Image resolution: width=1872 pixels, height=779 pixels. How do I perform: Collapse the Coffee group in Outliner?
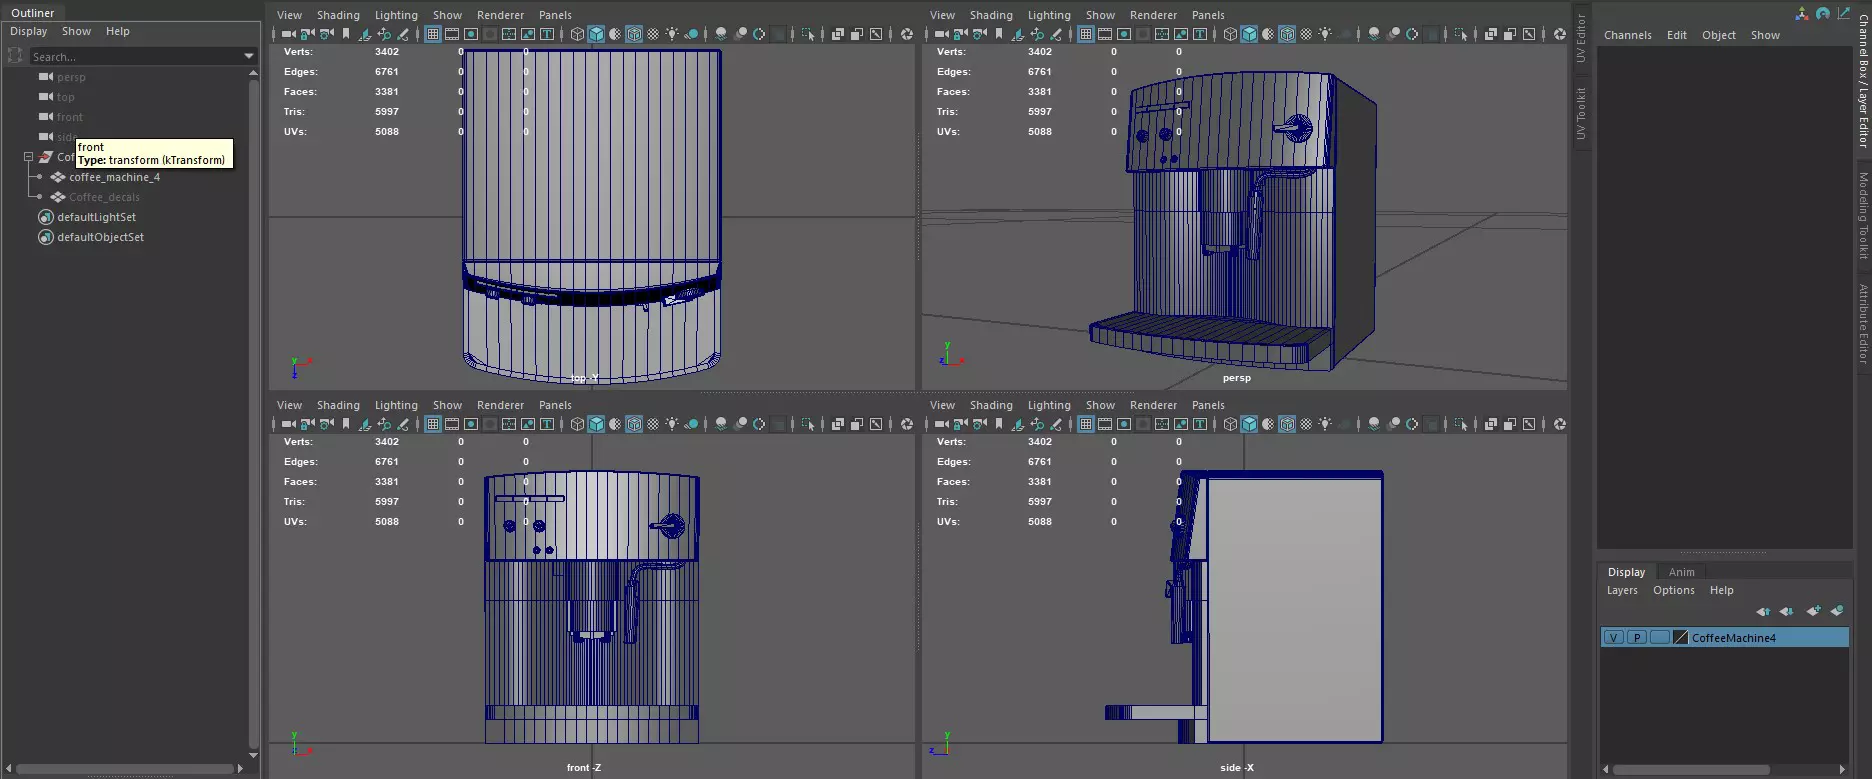tap(29, 157)
